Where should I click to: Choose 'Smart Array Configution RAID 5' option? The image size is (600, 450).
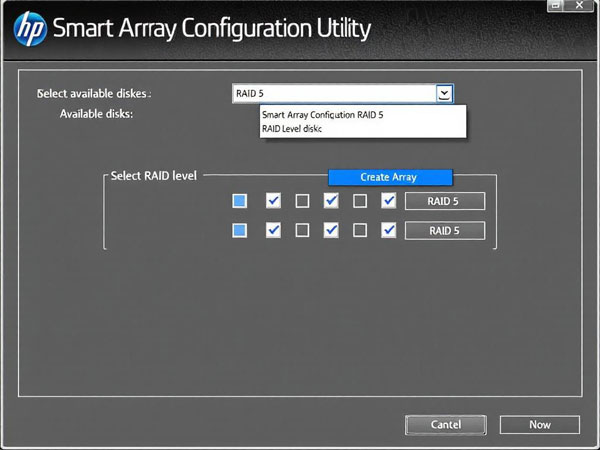coord(323,115)
